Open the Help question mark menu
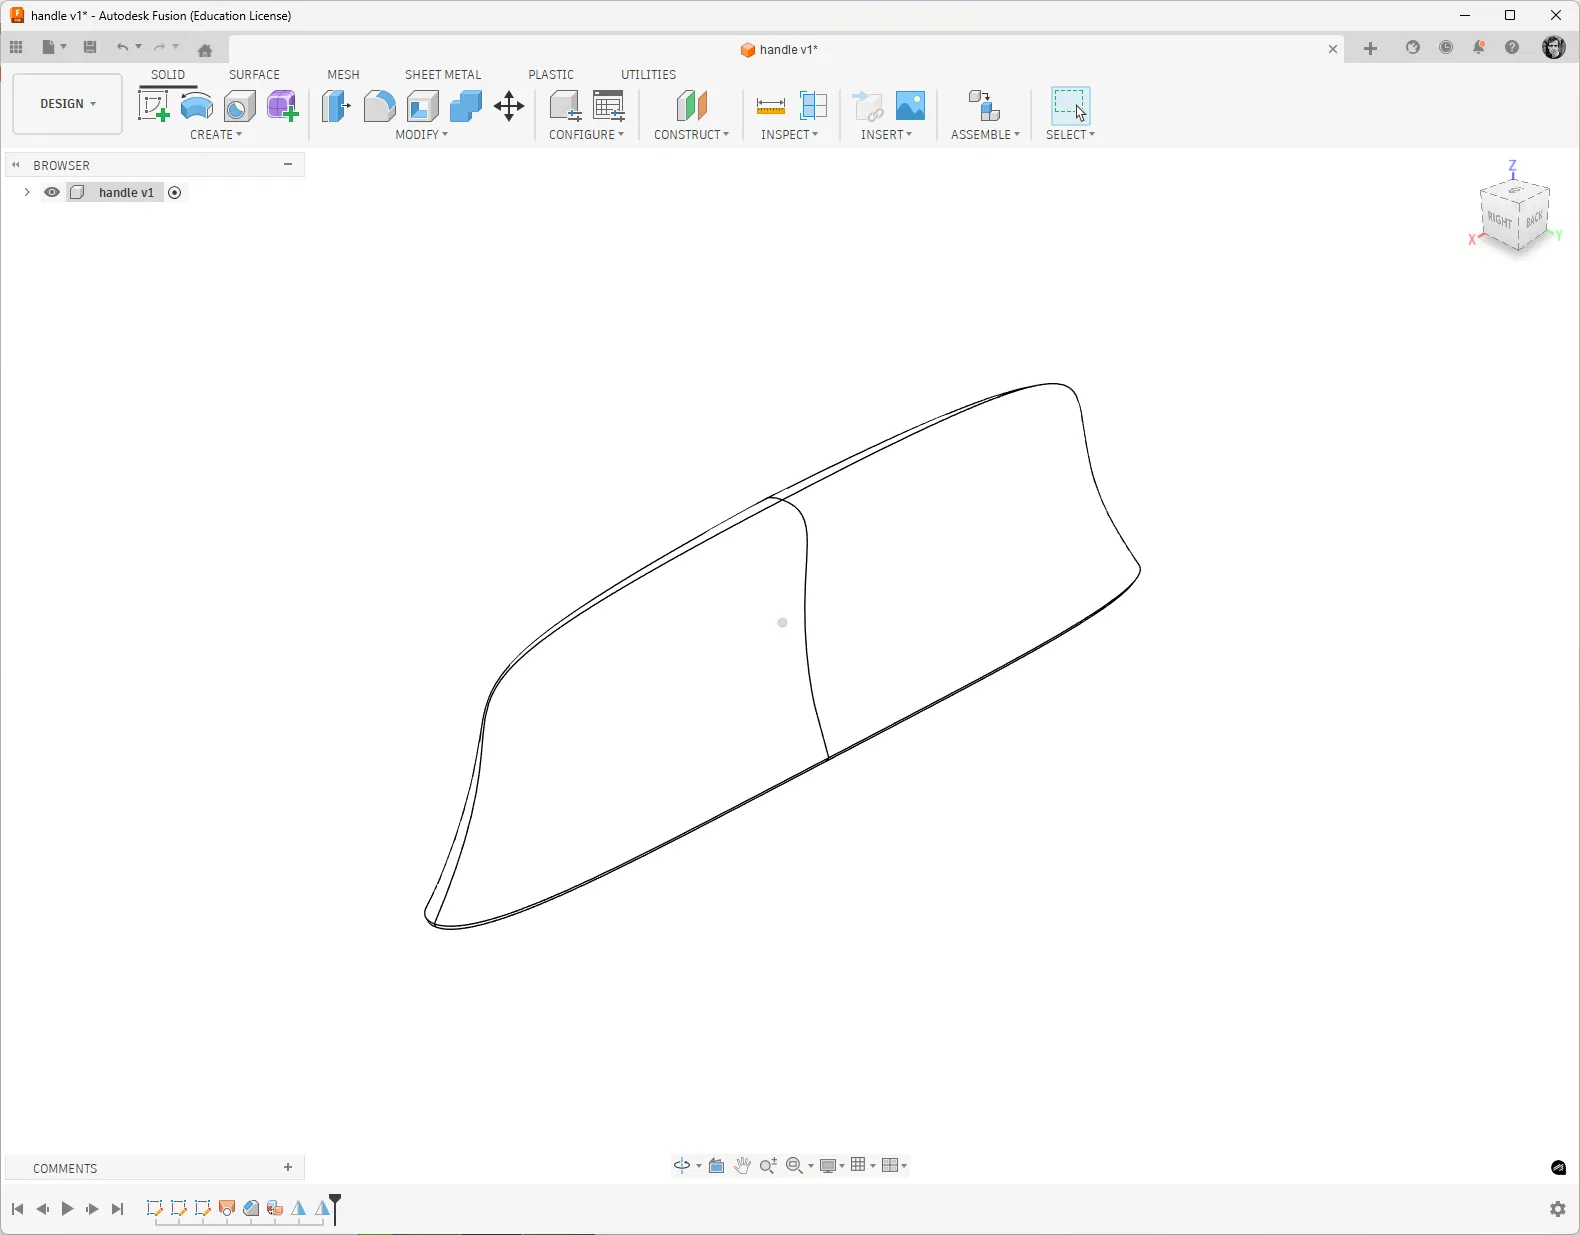 point(1512,48)
